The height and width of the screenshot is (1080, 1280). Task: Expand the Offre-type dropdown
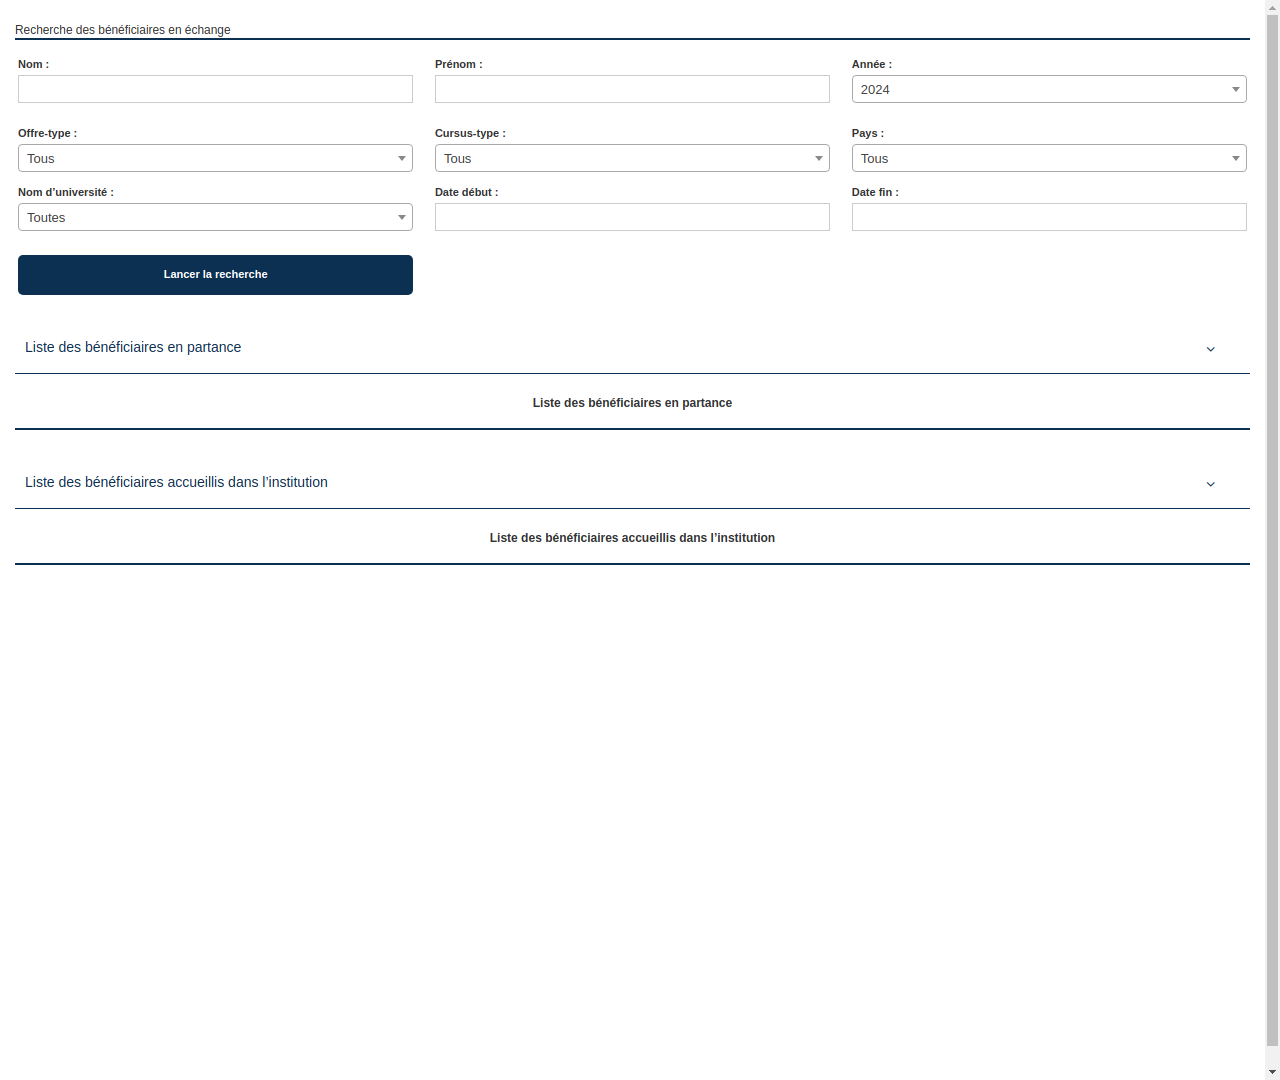pyautogui.click(x=215, y=158)
